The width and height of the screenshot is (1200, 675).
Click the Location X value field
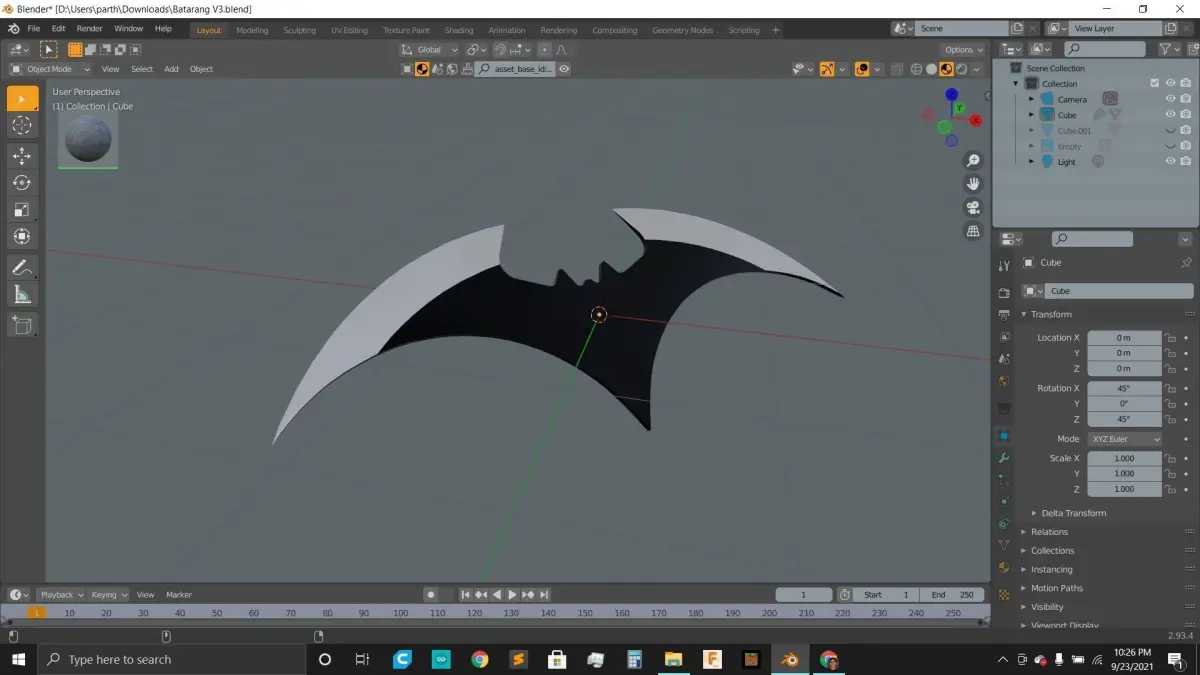click(x=1124, y=338)
